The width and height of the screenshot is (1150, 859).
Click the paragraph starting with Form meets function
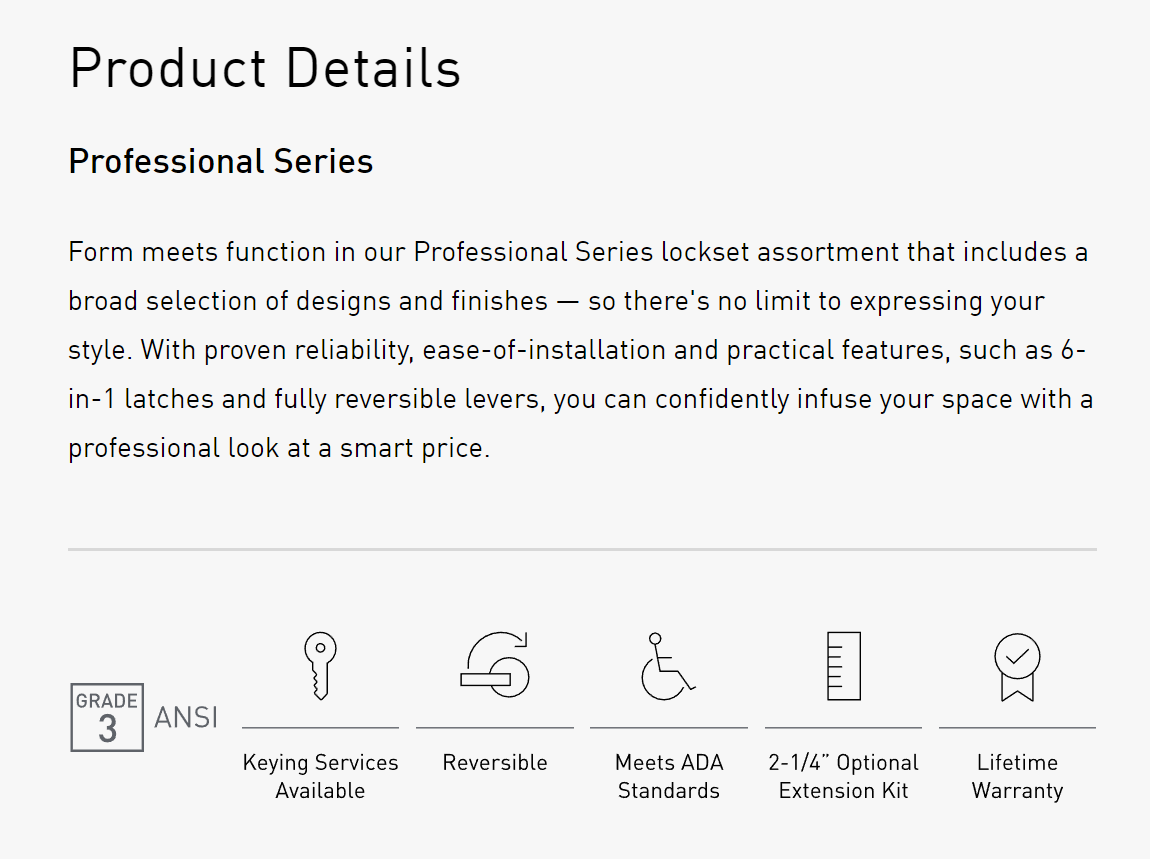pyautogui.click(x=581, y=350)
